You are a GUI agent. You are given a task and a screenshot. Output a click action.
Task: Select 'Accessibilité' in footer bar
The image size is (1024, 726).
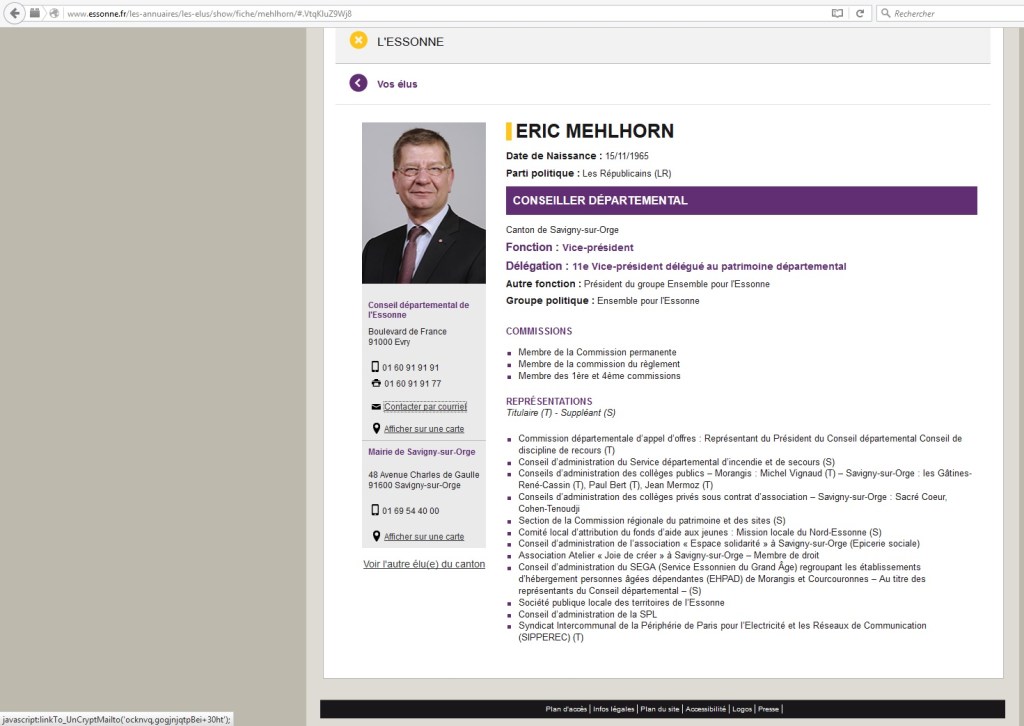tap(705, 709)
